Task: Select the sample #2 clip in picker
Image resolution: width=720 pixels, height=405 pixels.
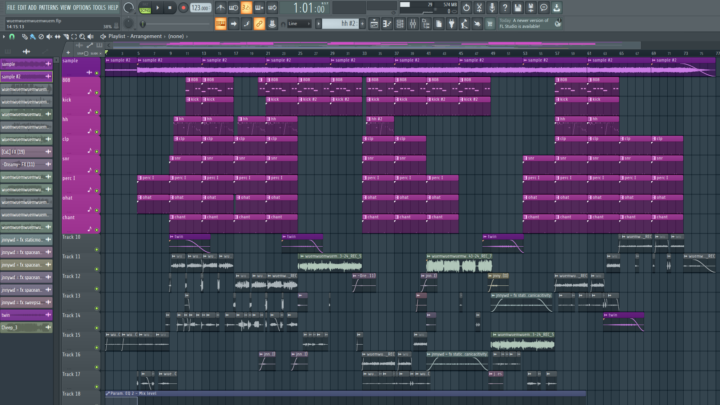Action: click(26, 77)
